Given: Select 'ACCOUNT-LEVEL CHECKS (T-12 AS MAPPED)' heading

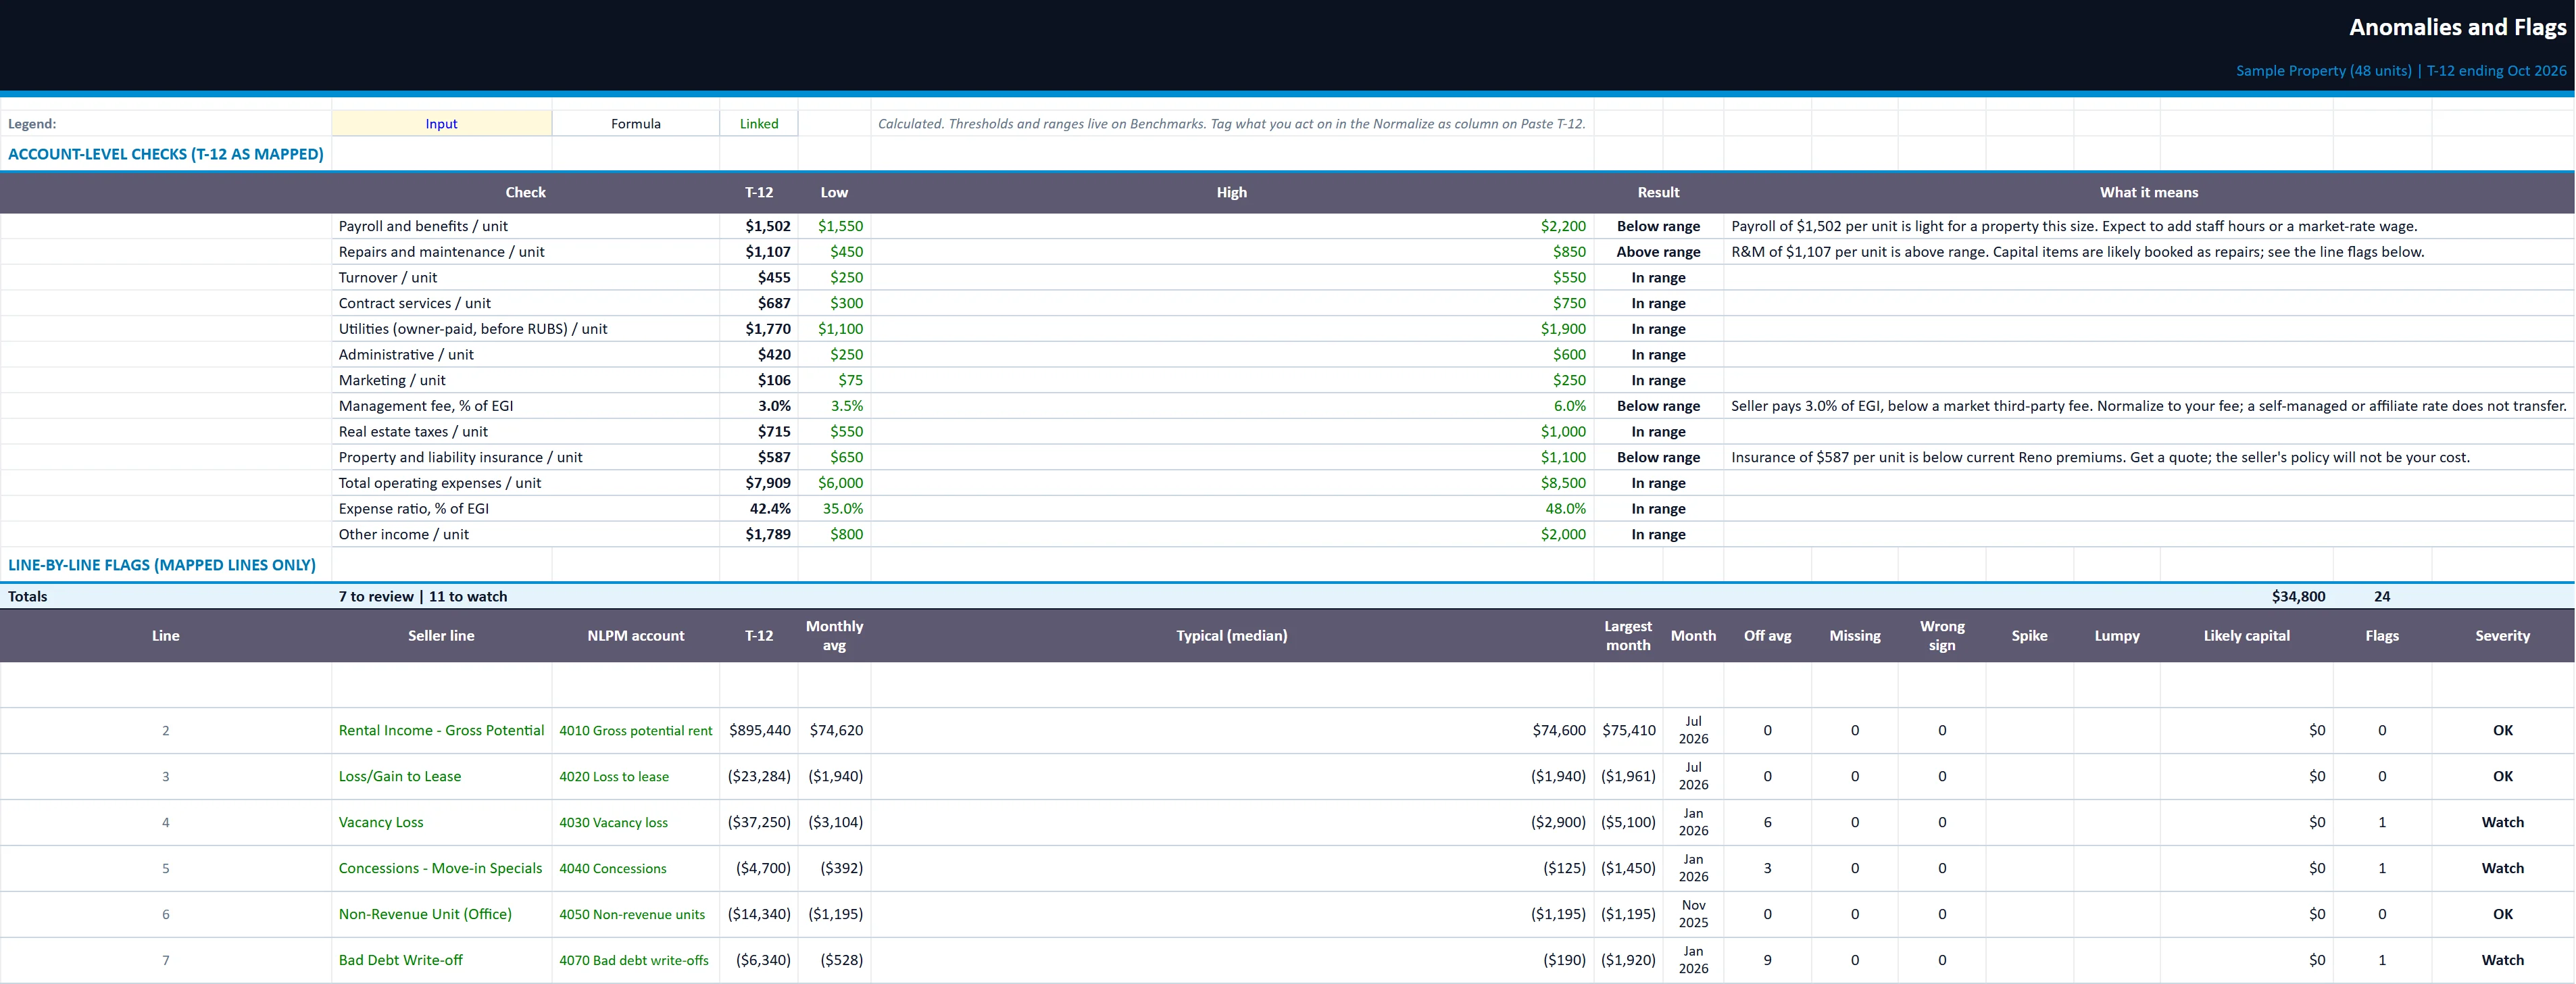Looking at the screenshot, I should (x=166, y=154).
